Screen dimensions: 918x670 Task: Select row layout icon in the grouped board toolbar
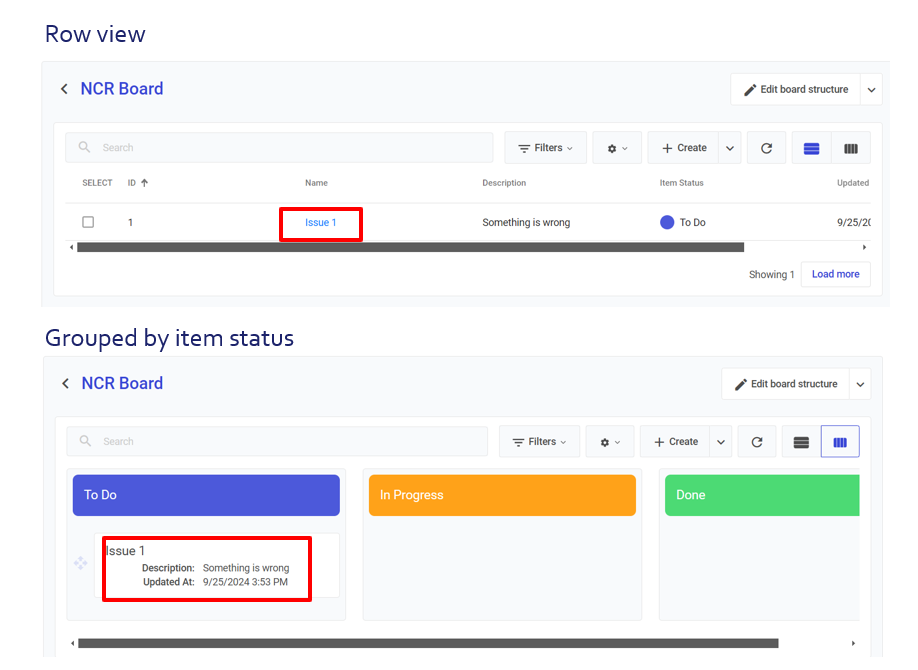pos(800,442)
